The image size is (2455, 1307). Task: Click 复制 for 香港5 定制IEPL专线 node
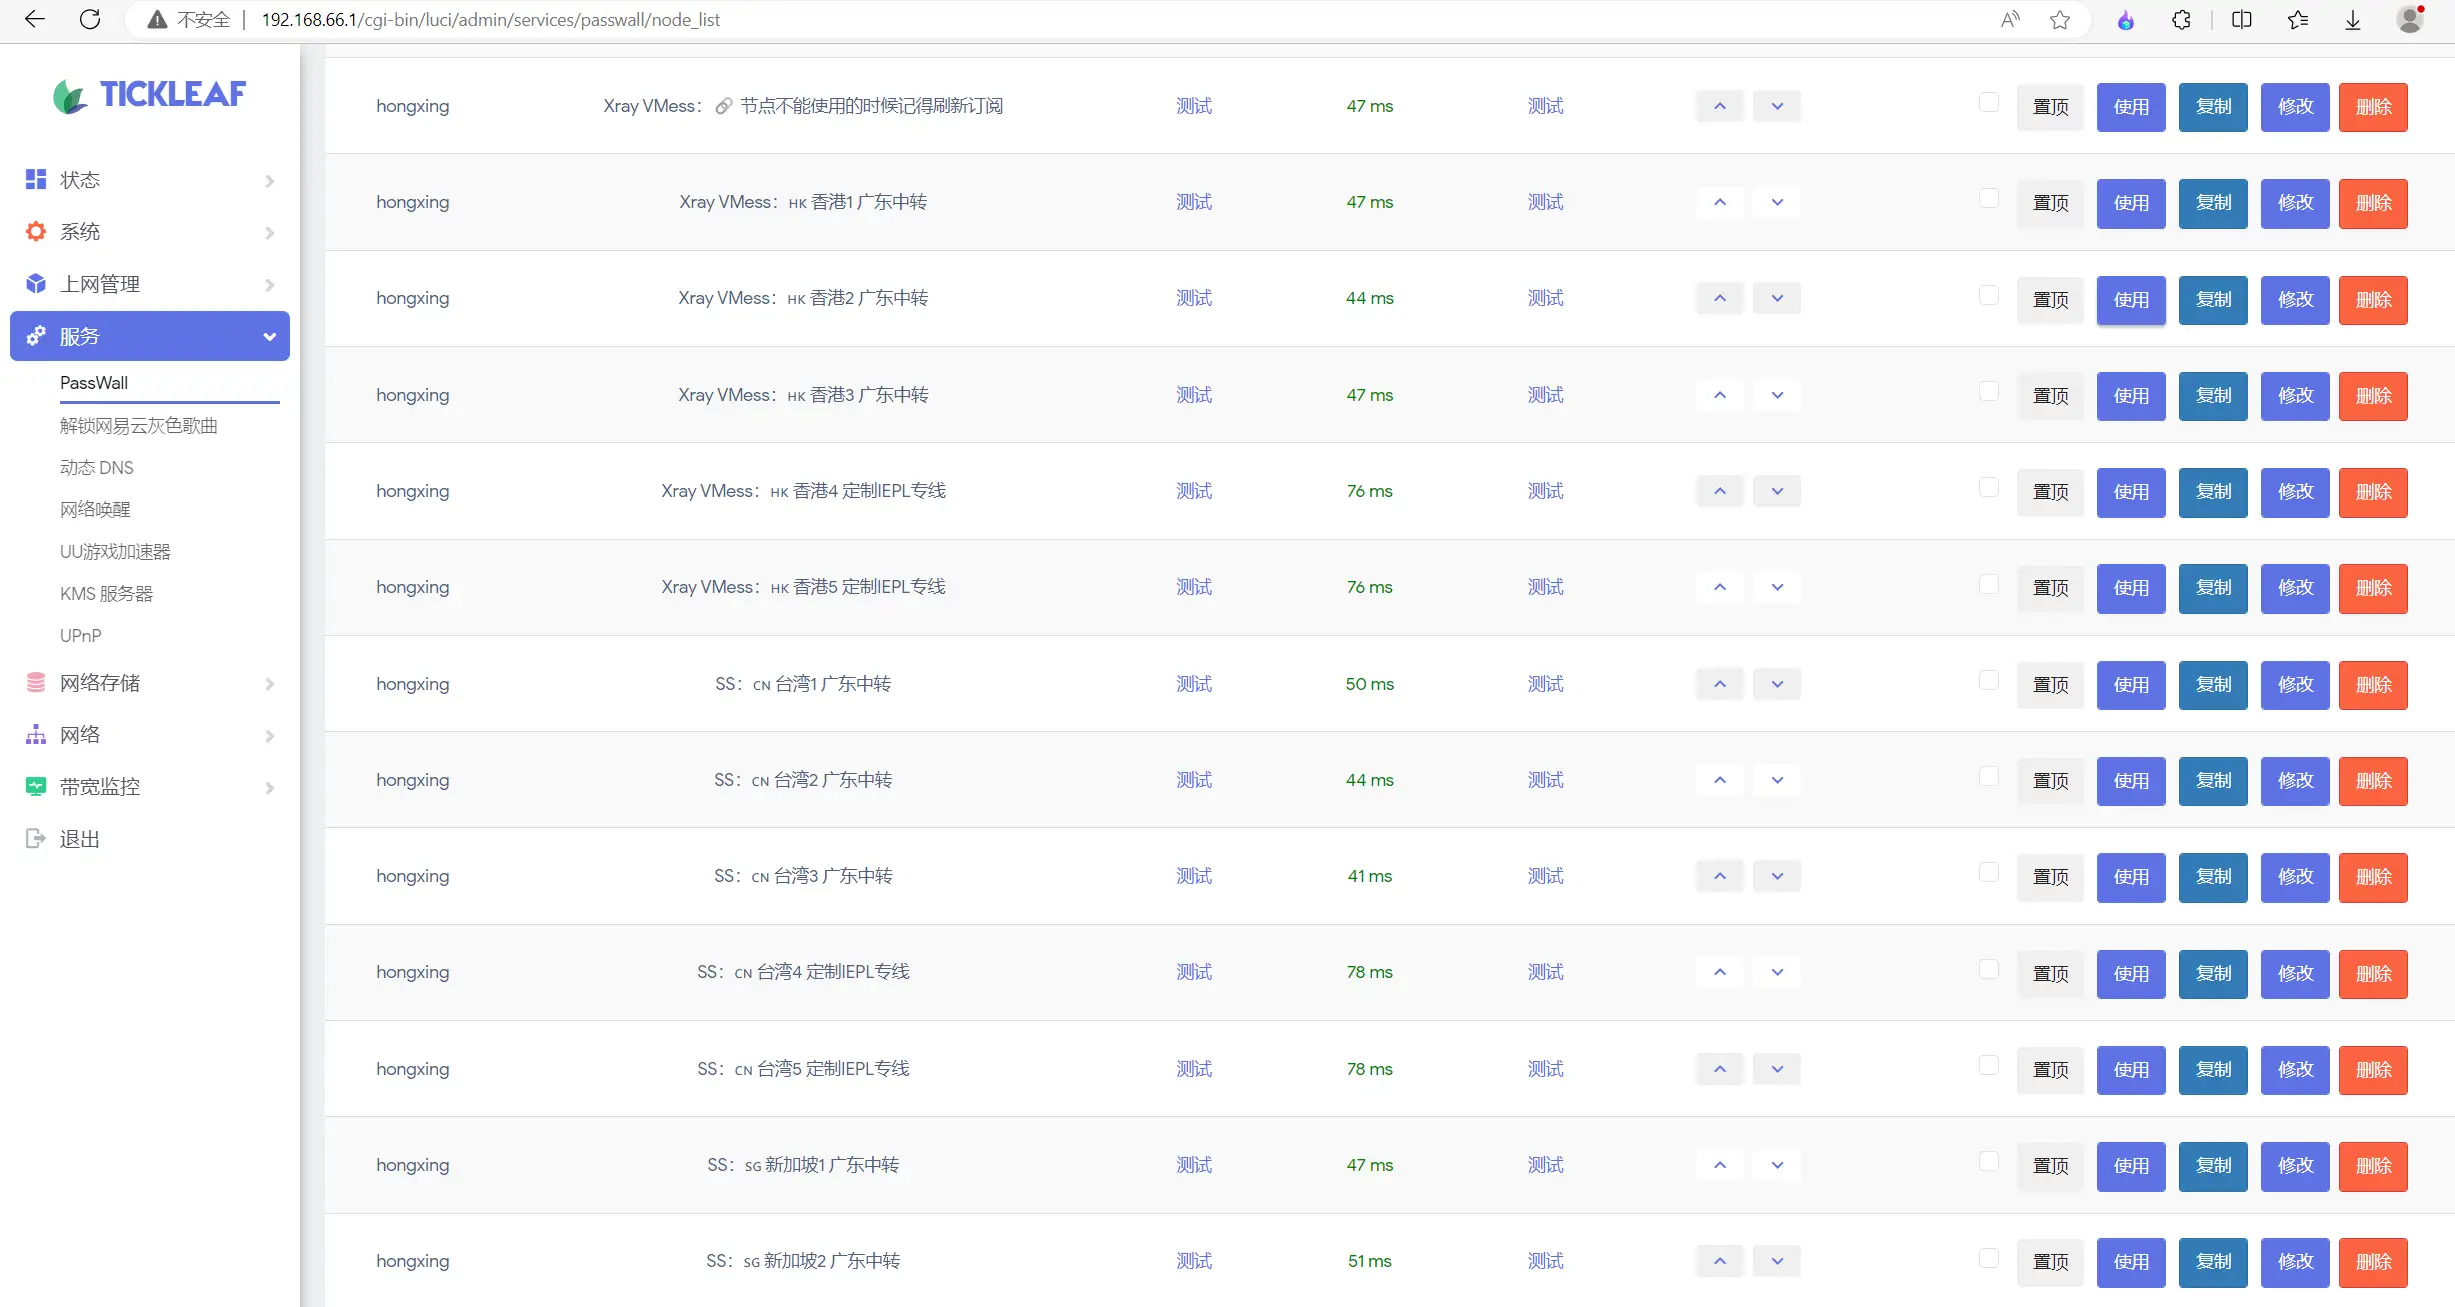coord(2213,588)
